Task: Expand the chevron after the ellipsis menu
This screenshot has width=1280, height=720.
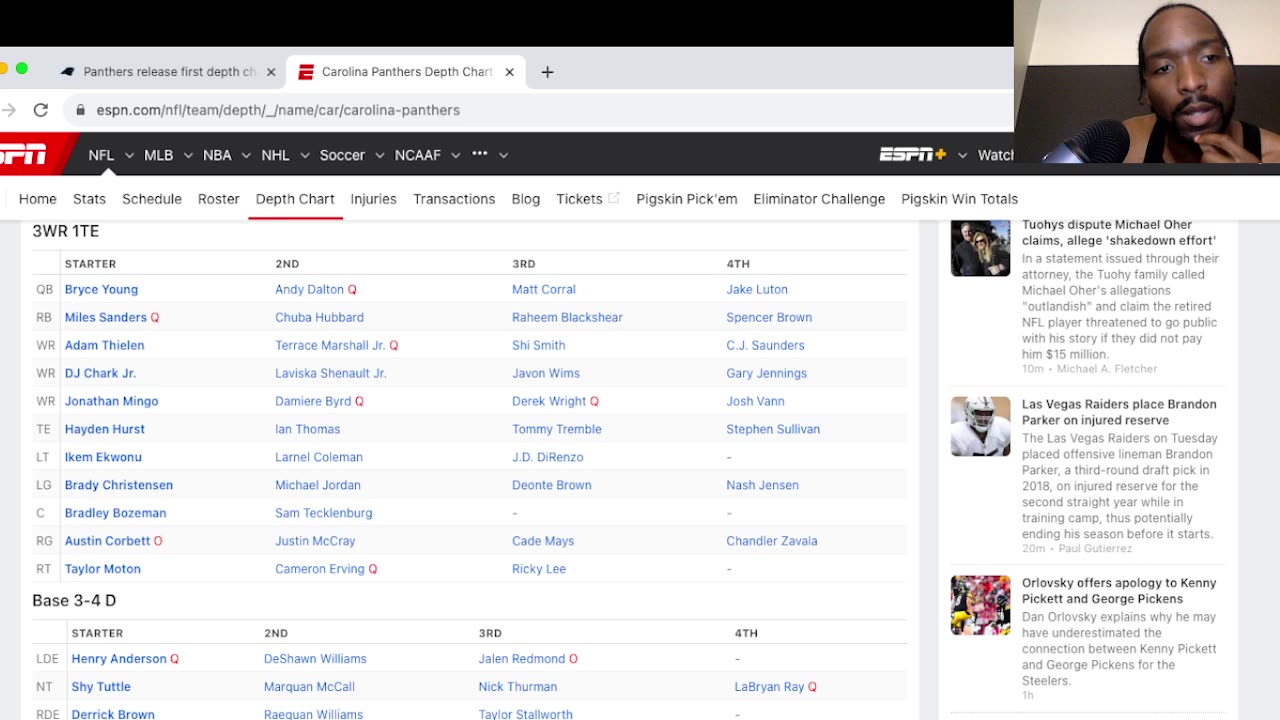Action: 503,155
